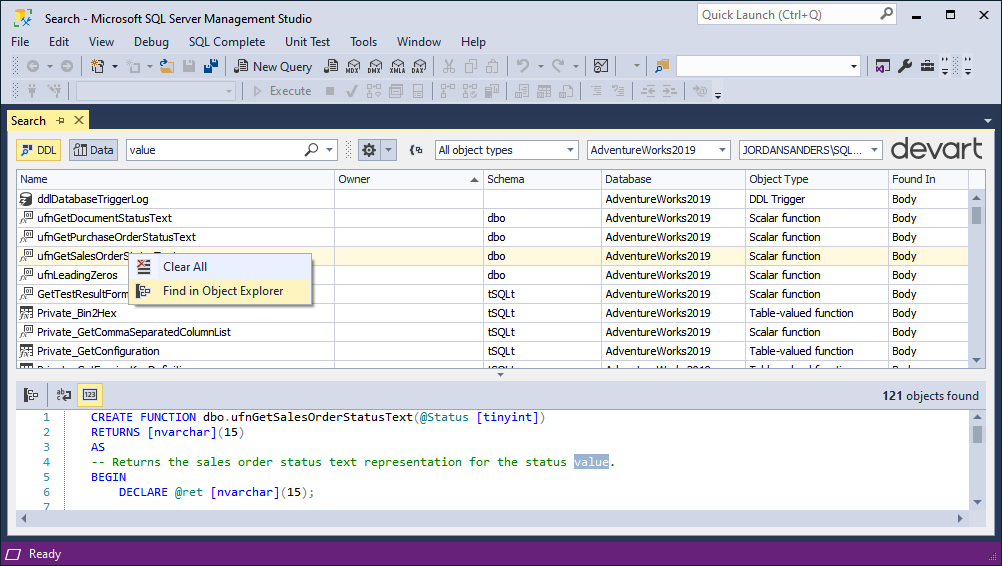Expand the tab list arrow at right
Viewport: 1002px width, 566px height.
point(988,121)
